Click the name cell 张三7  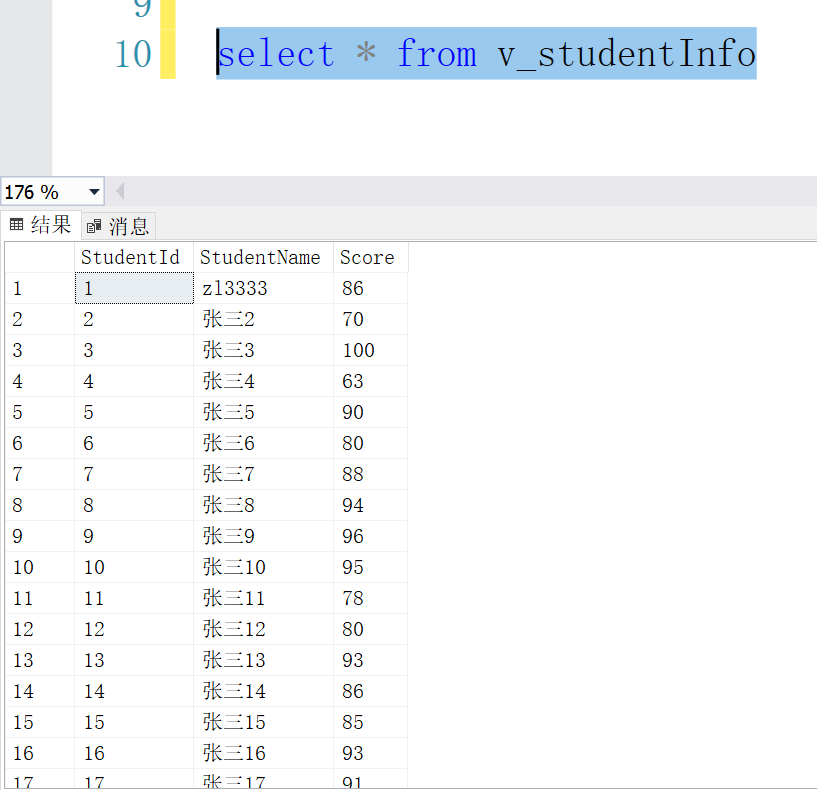pyautogui.click(x=263, y=474)
